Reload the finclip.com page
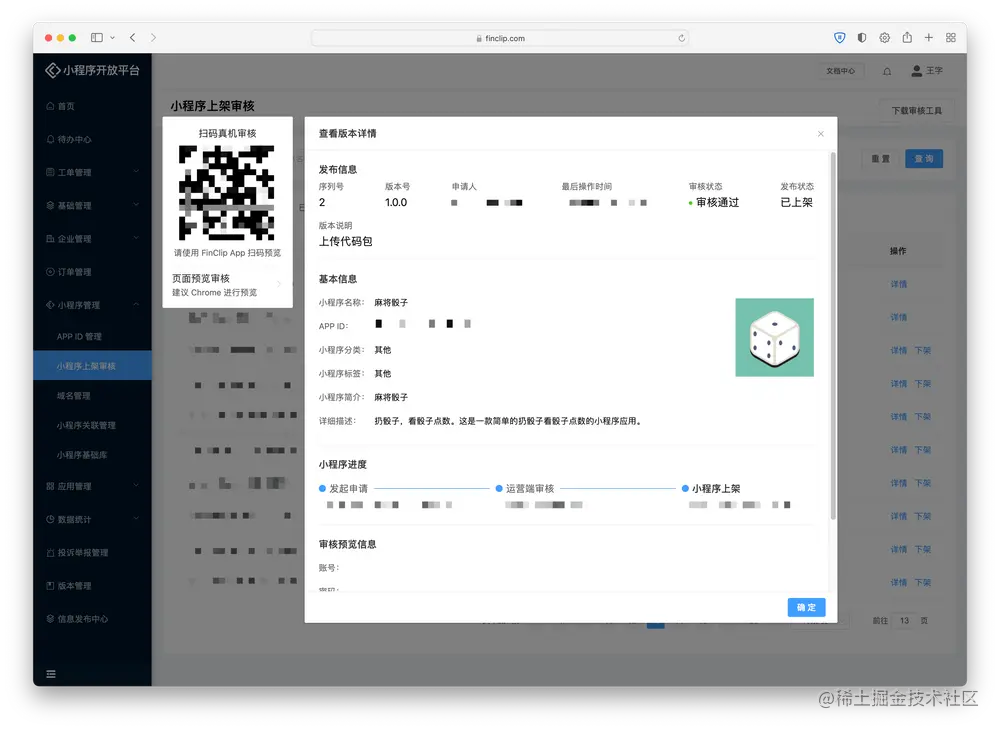Screen dimensions: 1000x730 coord(682,37)
